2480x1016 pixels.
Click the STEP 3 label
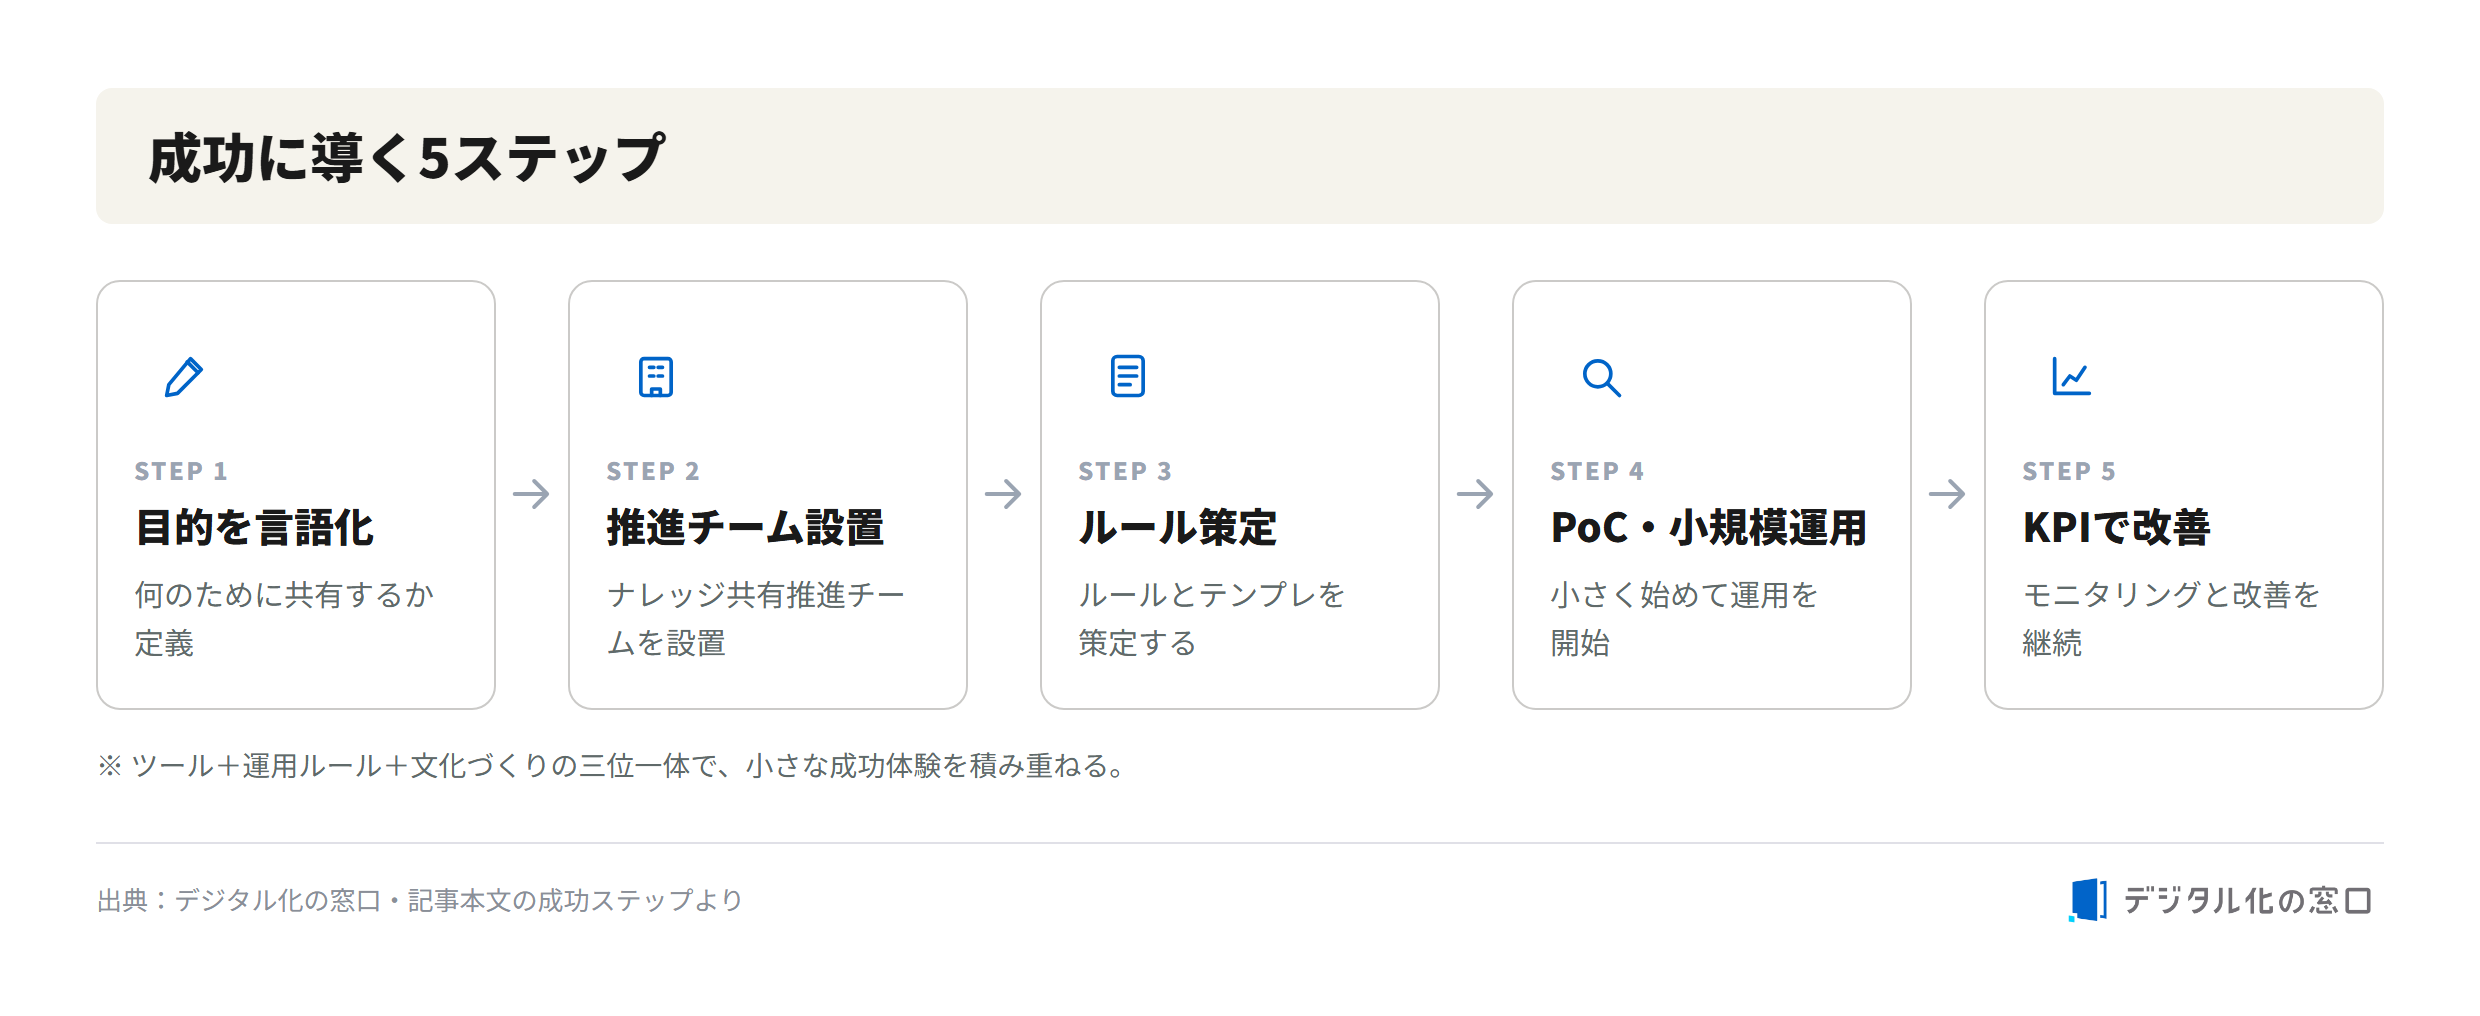[1124, 471]
